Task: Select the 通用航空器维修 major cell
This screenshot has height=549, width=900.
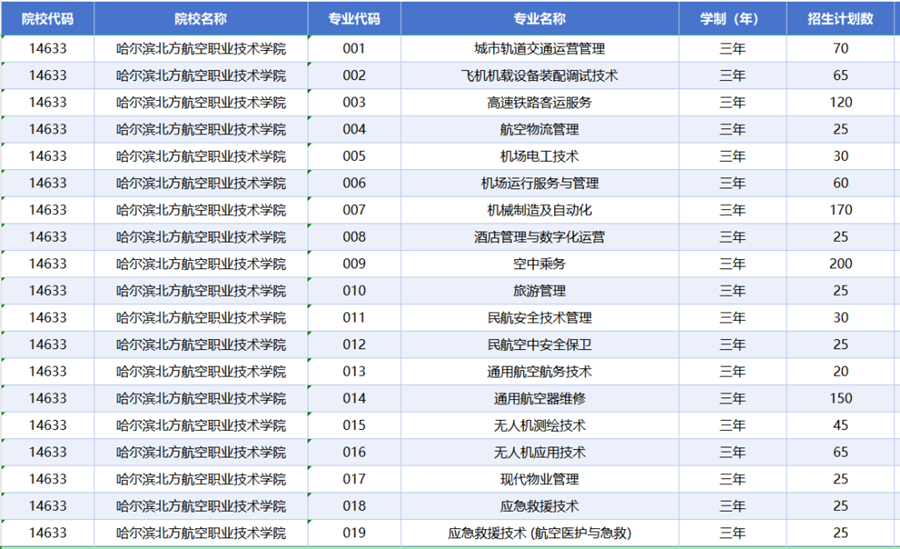Action: point(539,398)
